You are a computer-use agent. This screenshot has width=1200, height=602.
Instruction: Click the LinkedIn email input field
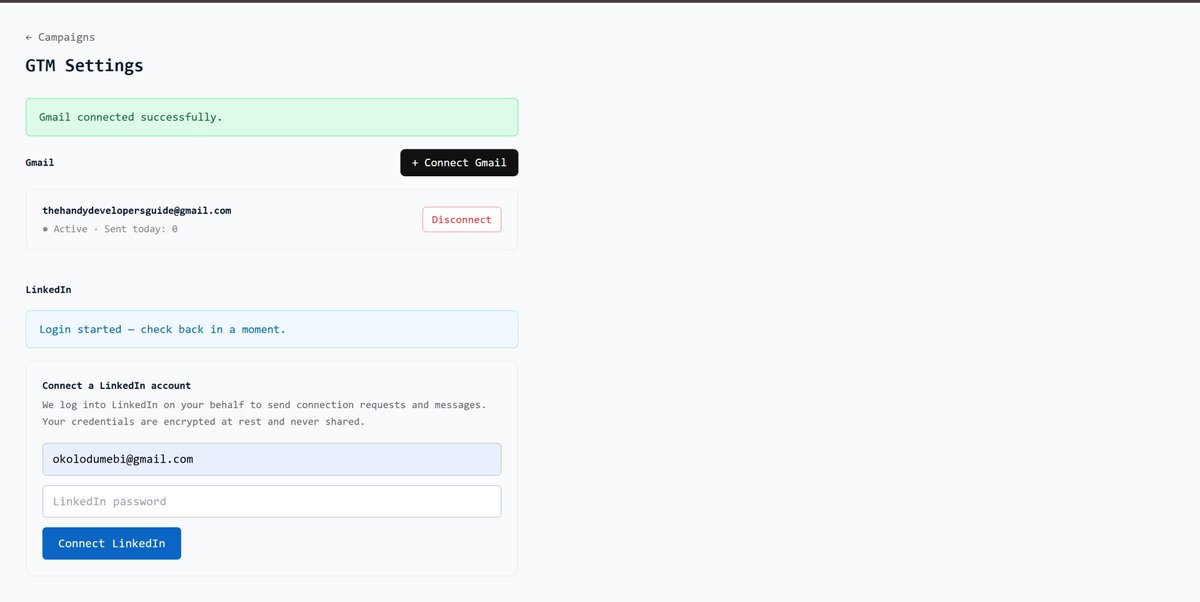pyautogui.click(x=271, y=459)
